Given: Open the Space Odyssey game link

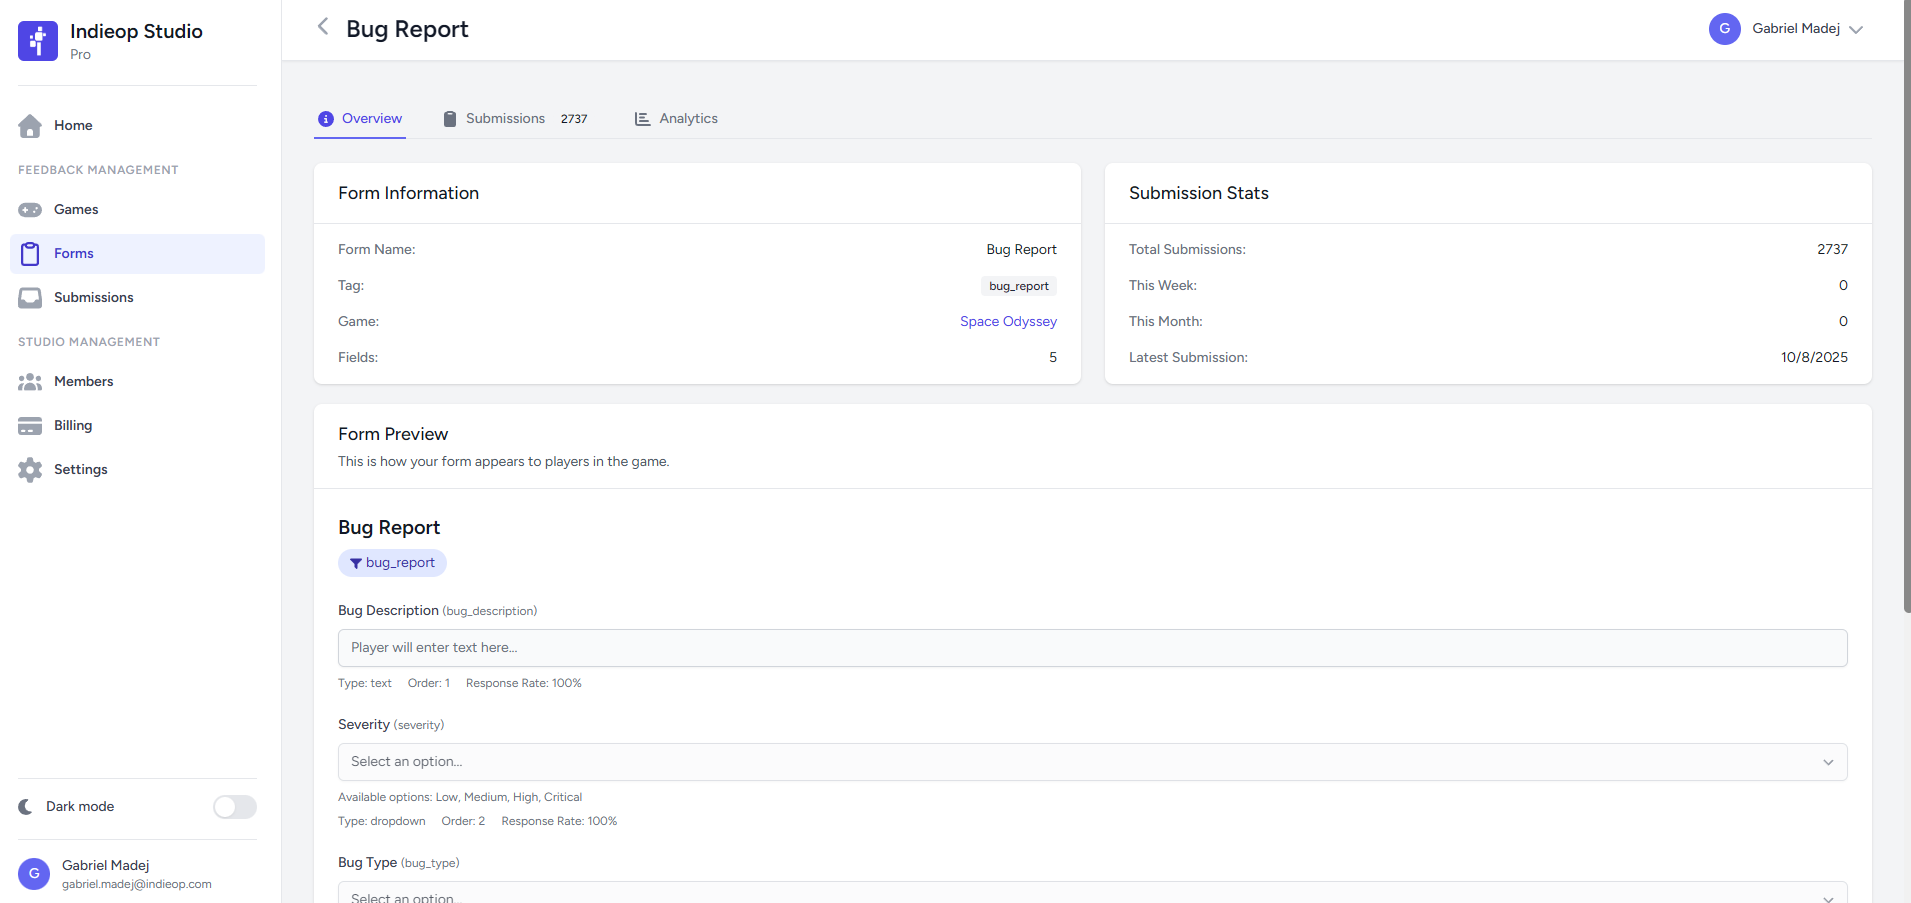Looking at the screenshot, I should (x=1008, y=321).
